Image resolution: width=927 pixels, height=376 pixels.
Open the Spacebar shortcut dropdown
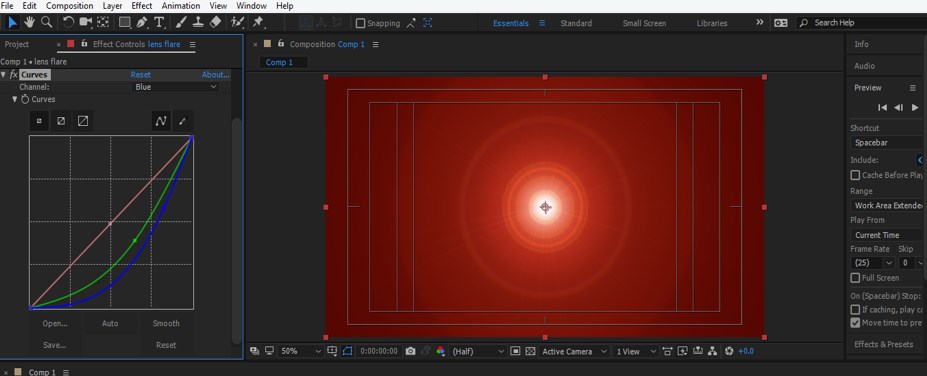pos(888,142)
